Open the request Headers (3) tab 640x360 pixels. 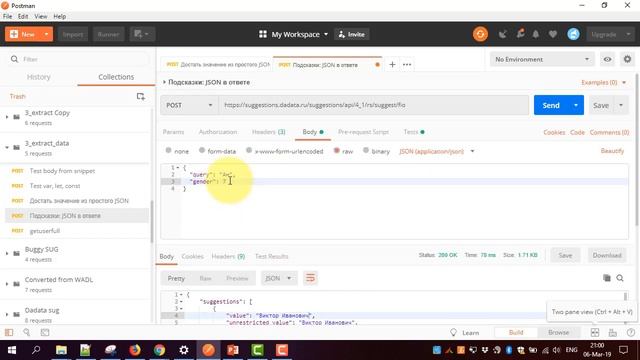(x=269, y=132)
